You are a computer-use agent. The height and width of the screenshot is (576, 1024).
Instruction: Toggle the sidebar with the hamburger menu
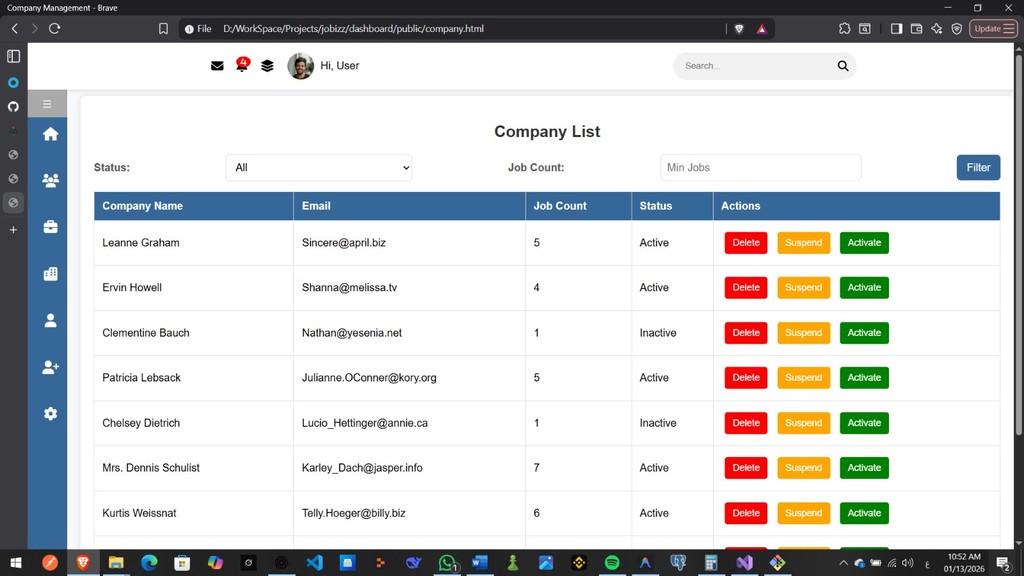(x=47, y=104)
